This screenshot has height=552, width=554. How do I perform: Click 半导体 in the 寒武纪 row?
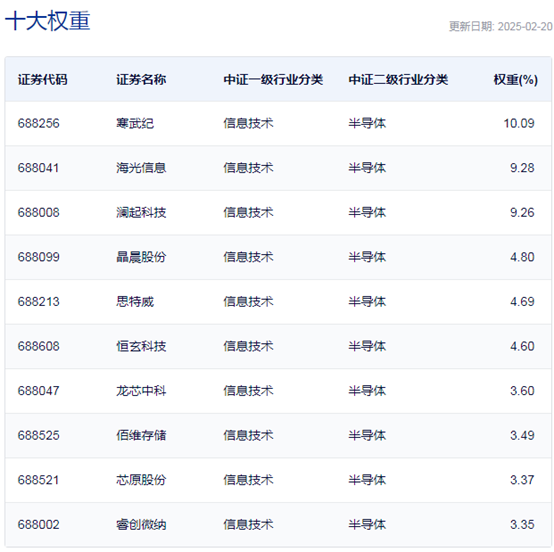coord(367,123)
